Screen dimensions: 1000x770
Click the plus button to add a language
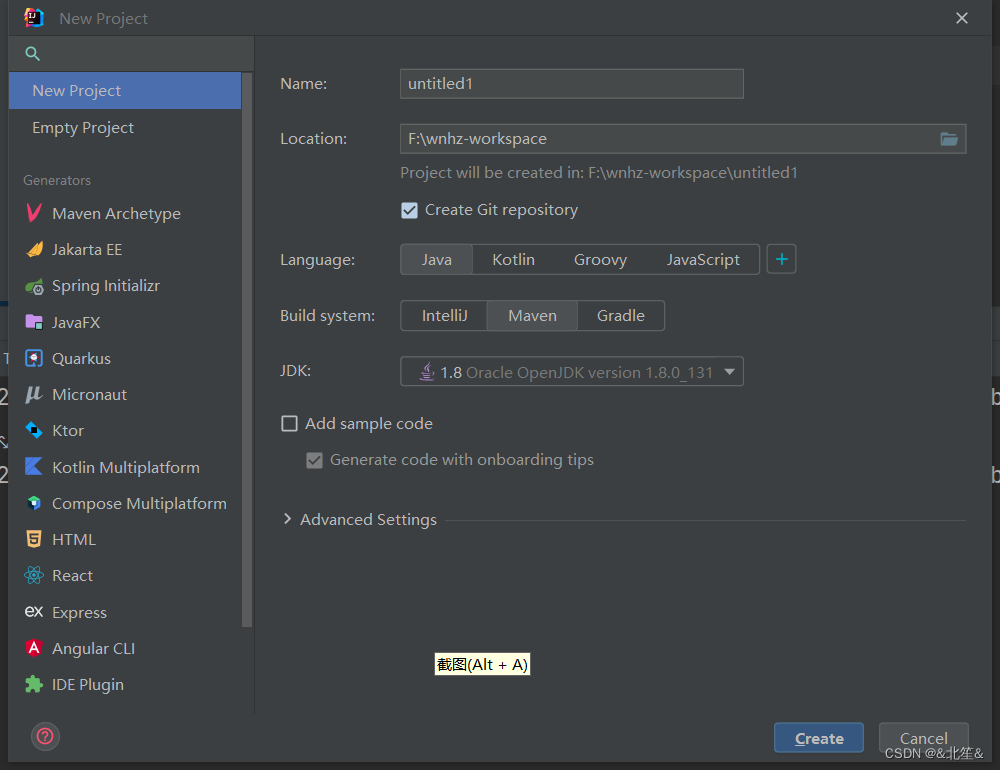point(781,259)
